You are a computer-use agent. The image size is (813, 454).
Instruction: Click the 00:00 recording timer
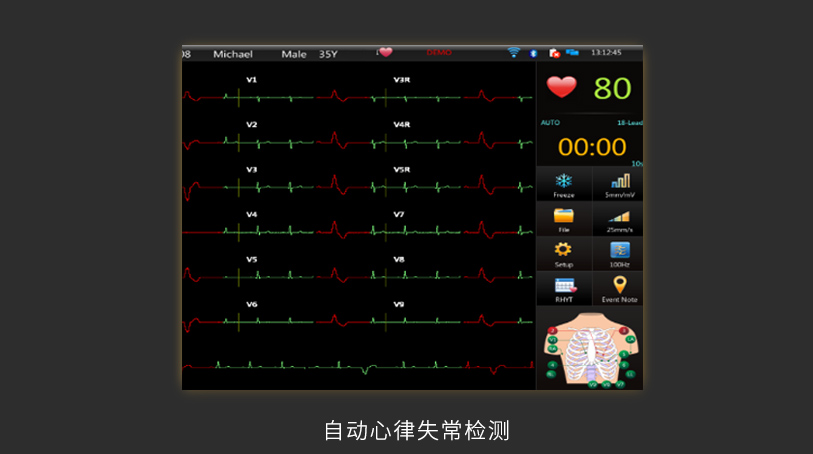(x=592, y=147)
